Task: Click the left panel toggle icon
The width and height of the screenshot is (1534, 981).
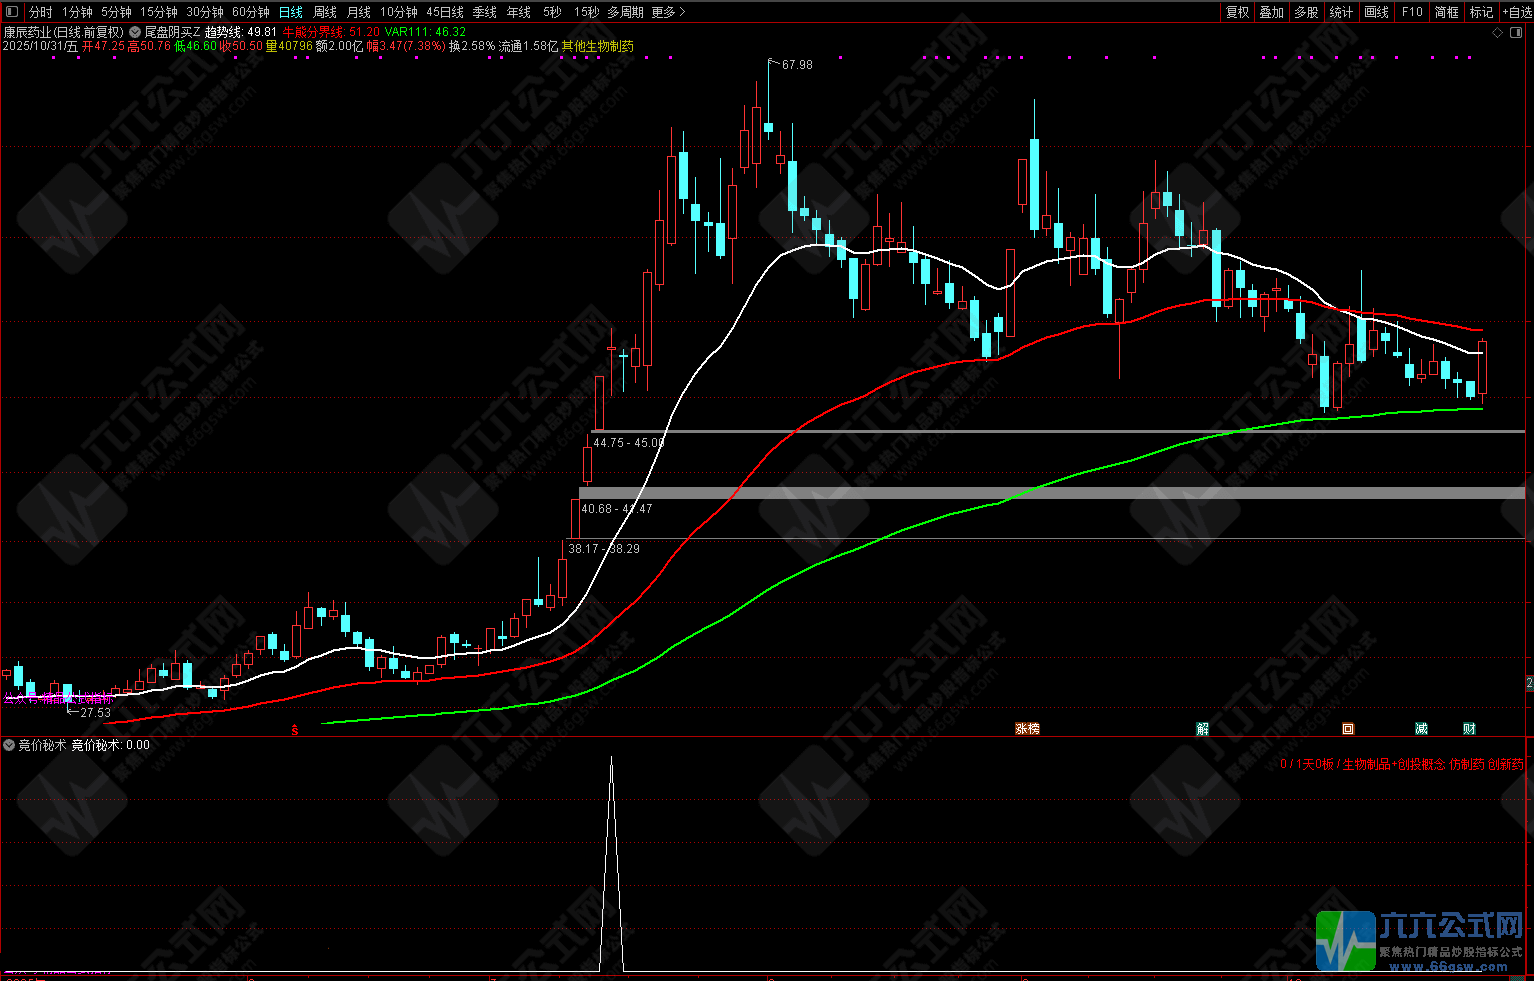Action: click(12, 12)
